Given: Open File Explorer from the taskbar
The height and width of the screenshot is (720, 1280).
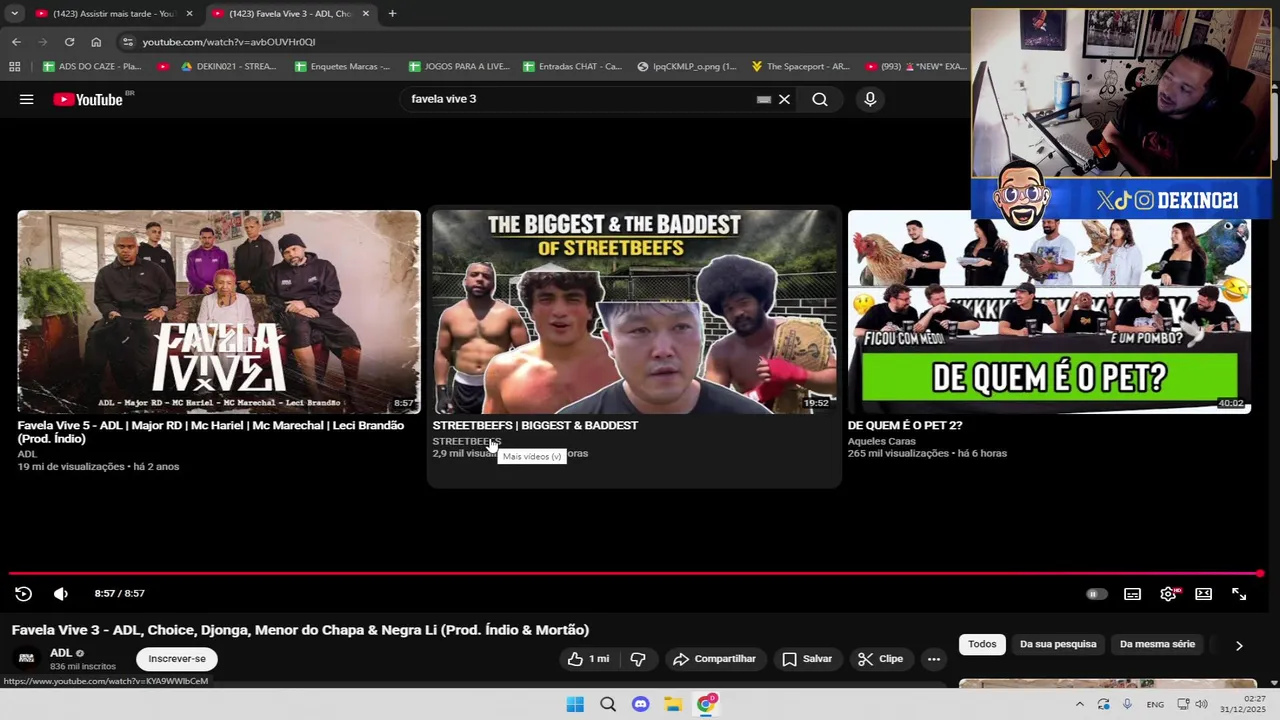Looking at the screenshot, I should pyautogui.click(x=673, y=704).
